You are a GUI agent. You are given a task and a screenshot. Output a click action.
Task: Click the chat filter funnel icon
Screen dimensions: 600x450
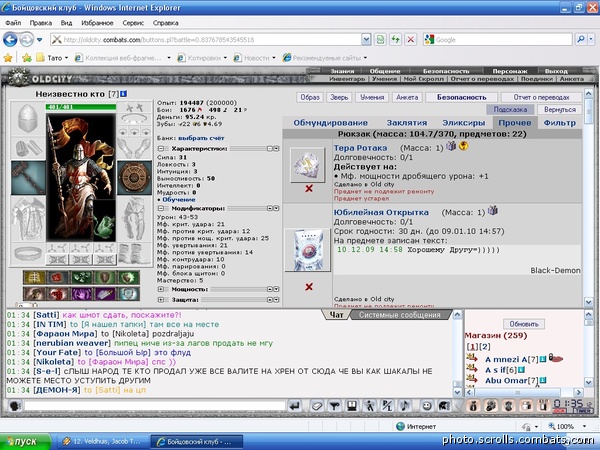(x=334, y=406)
